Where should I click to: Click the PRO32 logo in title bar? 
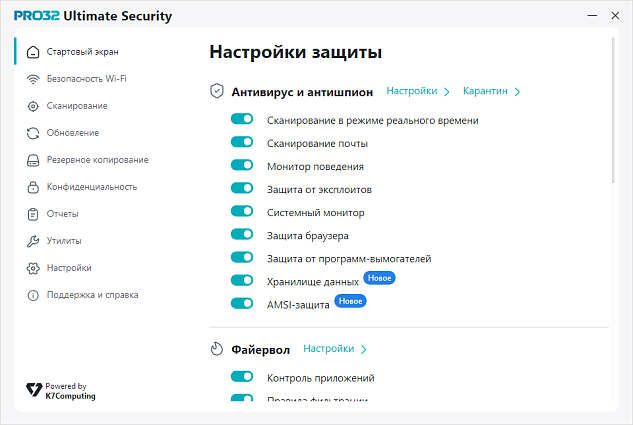click(x=37, y=16)
